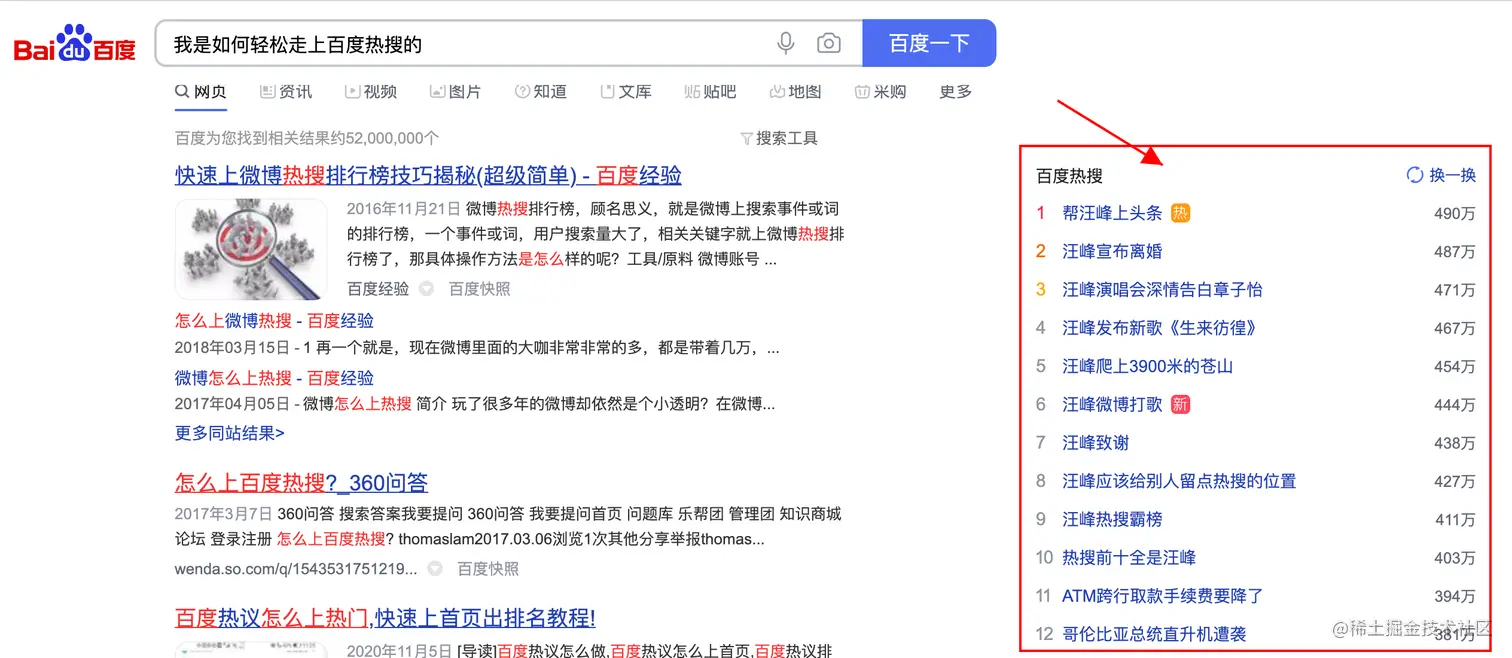
Task: Select the 网页 tab
Action: pos(201,92)
